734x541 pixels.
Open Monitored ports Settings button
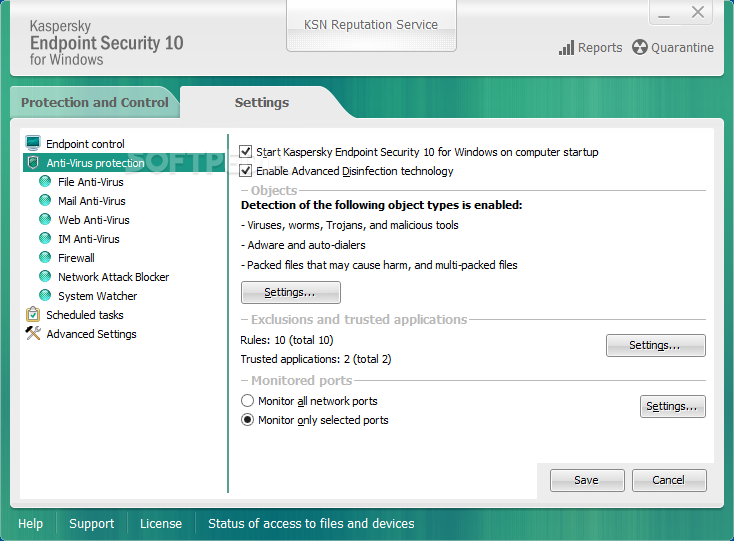tap(673, 406)
